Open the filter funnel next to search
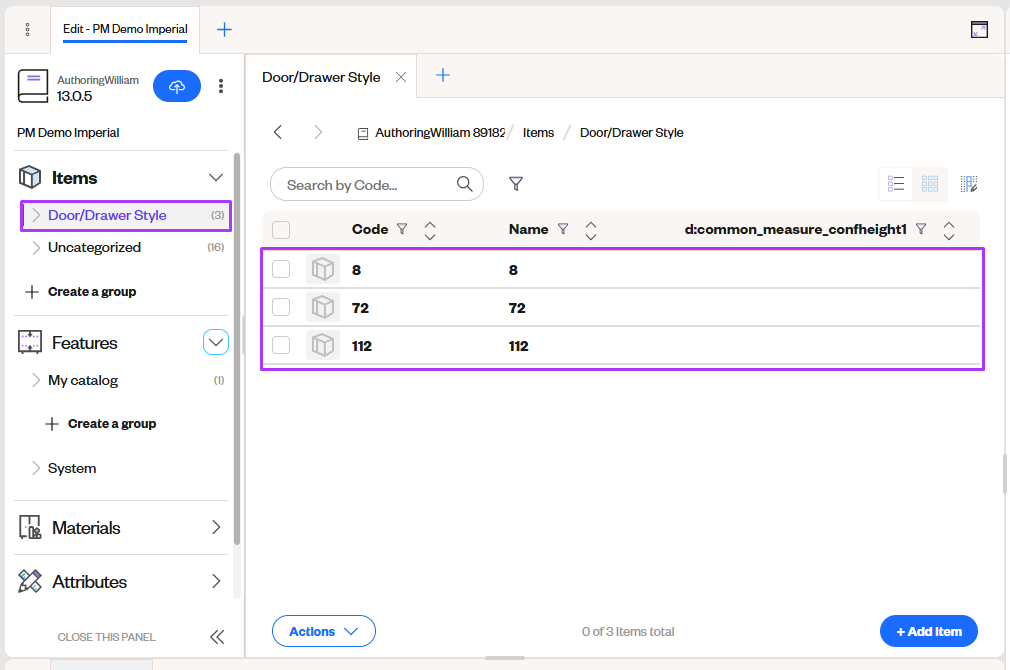The image size is (1010, 670). point(516,184)
